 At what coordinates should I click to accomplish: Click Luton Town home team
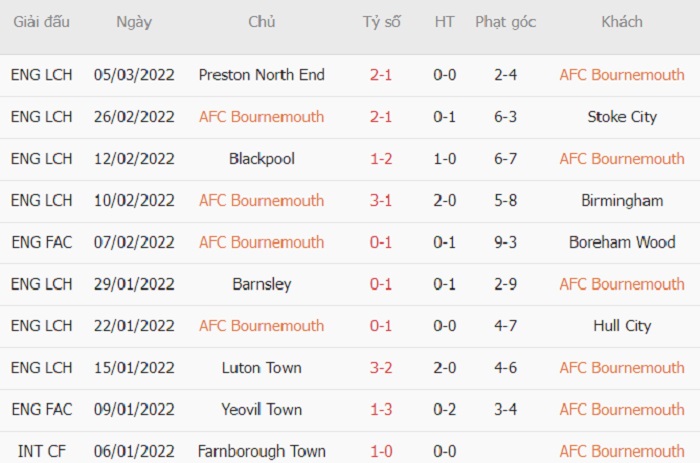point(262,367)
